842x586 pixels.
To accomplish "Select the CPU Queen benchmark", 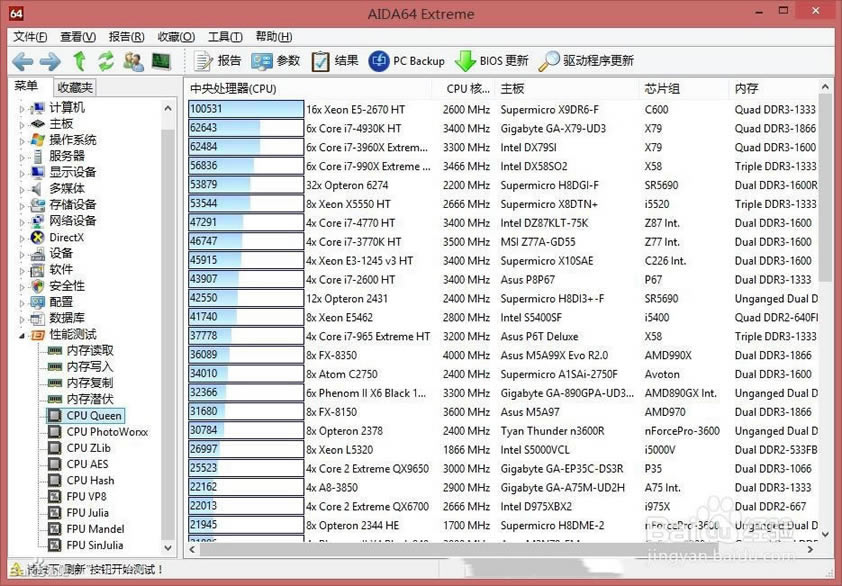I will pos(94,416).
